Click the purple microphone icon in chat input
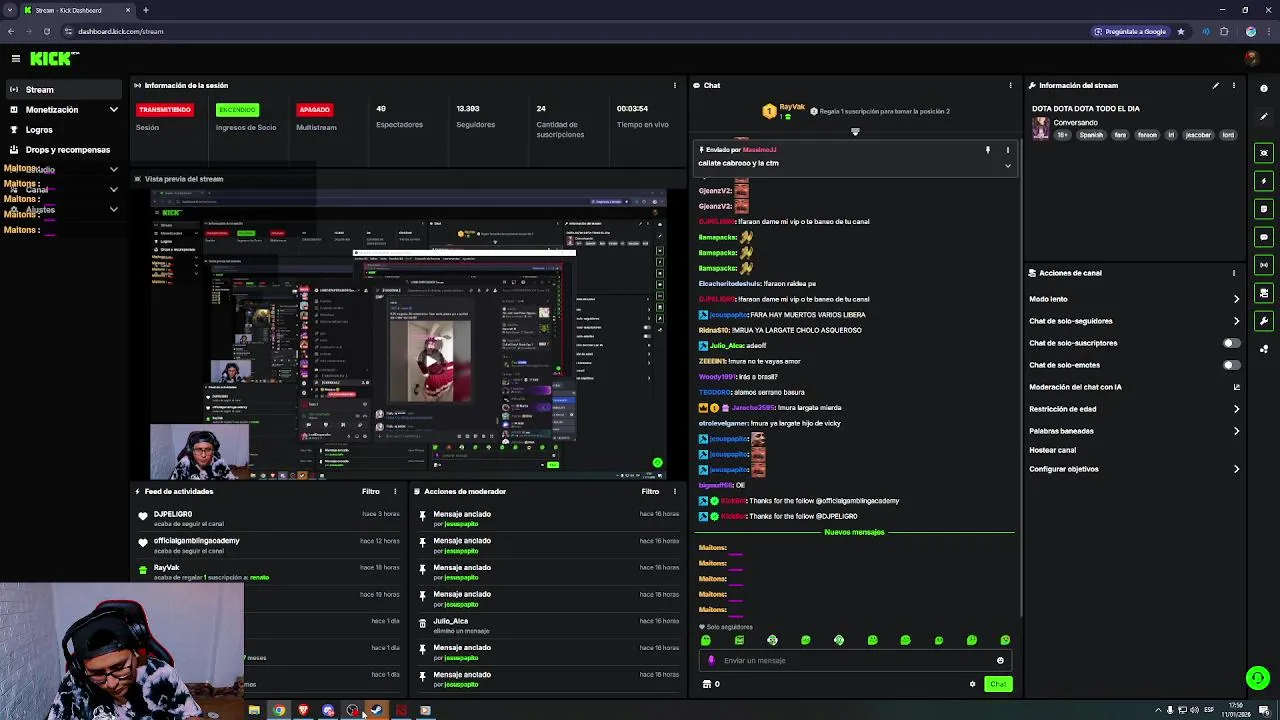Viewport: 1280px width, 720px height. point(711,660)
